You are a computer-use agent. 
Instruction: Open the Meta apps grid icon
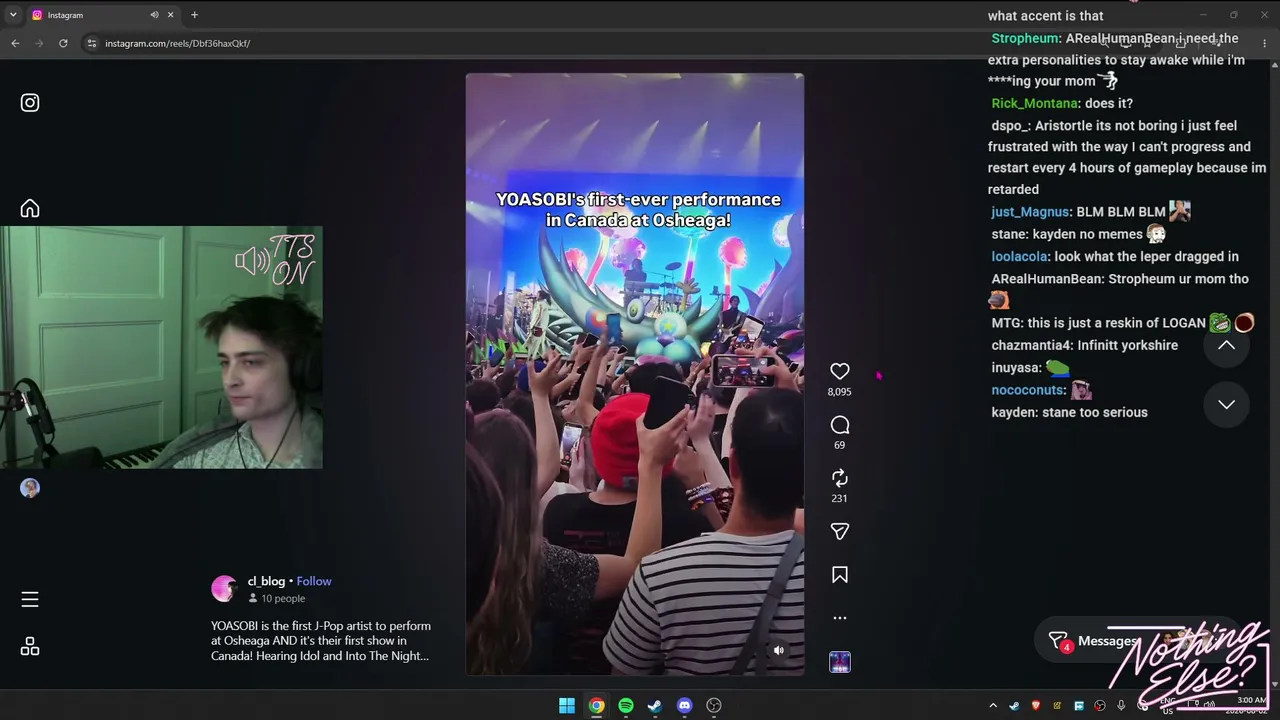point(30,647)
